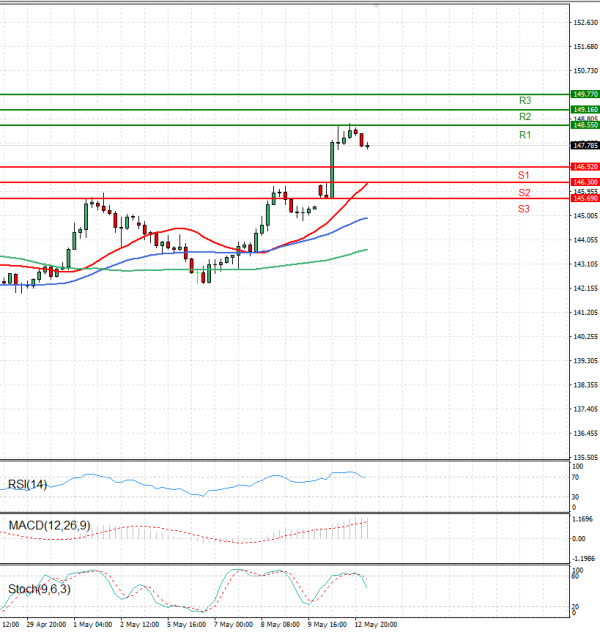Click the S2 support label
The image size is (600, 632).
pyautogui.click(x=524, y=192)
